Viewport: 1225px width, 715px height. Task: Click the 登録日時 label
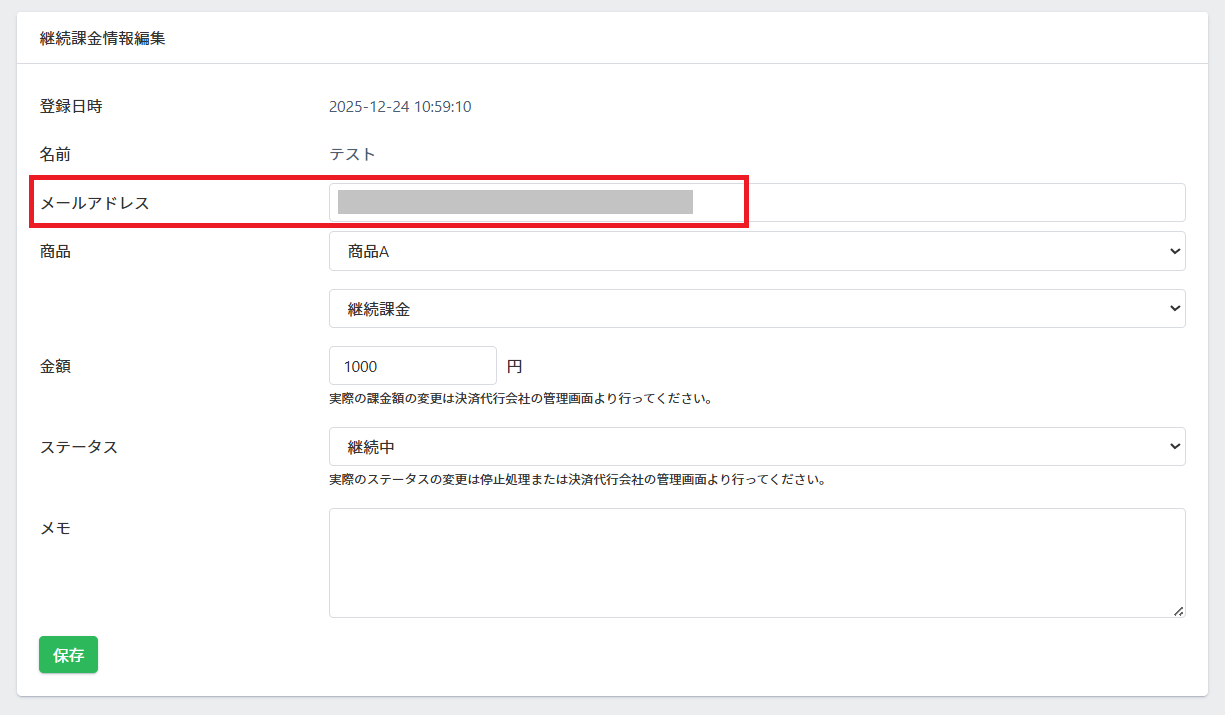71,106
